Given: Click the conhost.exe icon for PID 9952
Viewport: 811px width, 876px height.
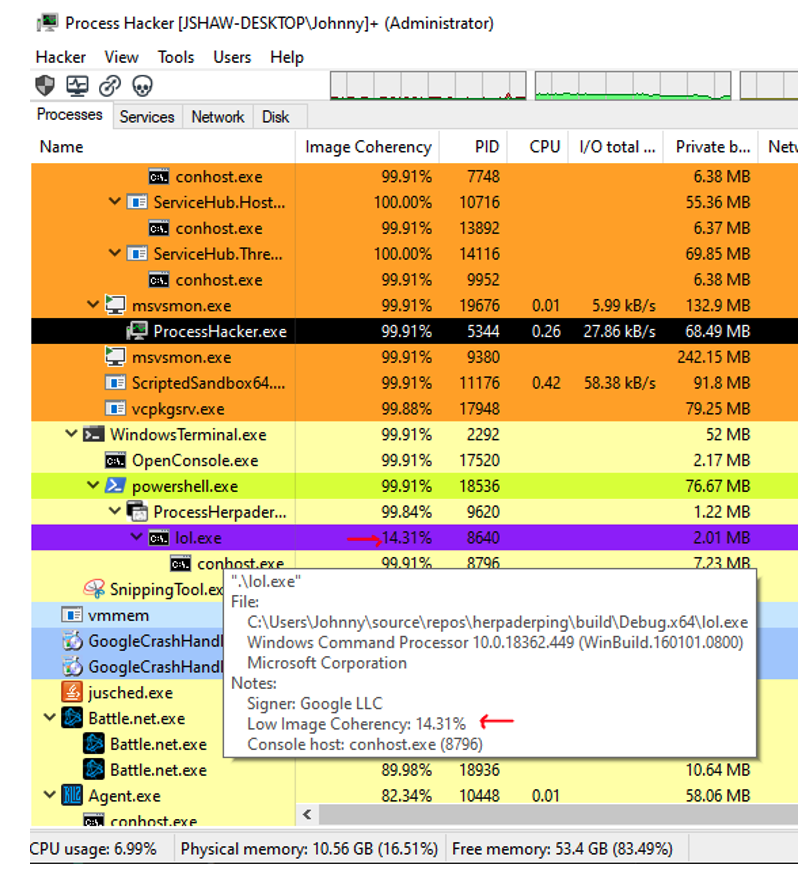Looking at the screenshot, I should pyautogui.click(x=159, y=279).
